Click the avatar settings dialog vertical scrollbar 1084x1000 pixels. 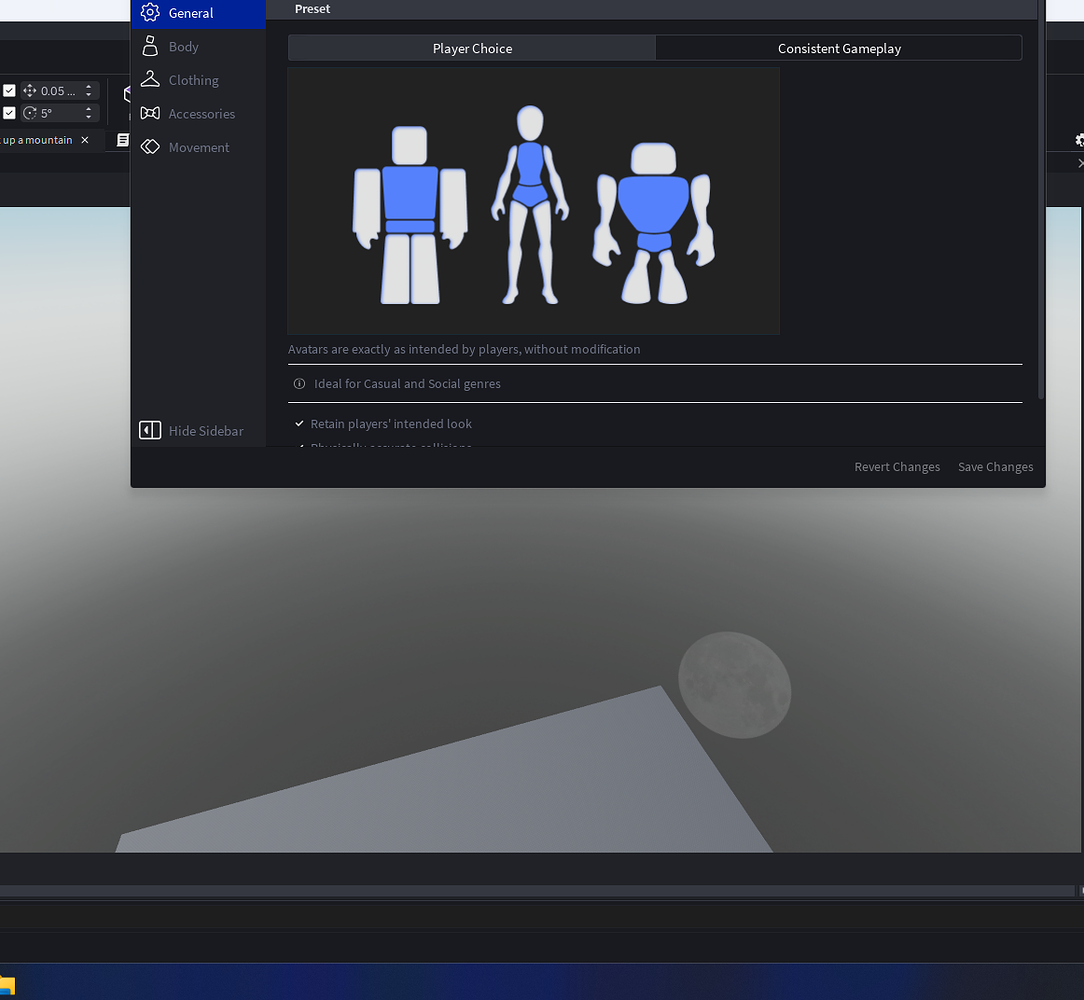pos(1040,201)
